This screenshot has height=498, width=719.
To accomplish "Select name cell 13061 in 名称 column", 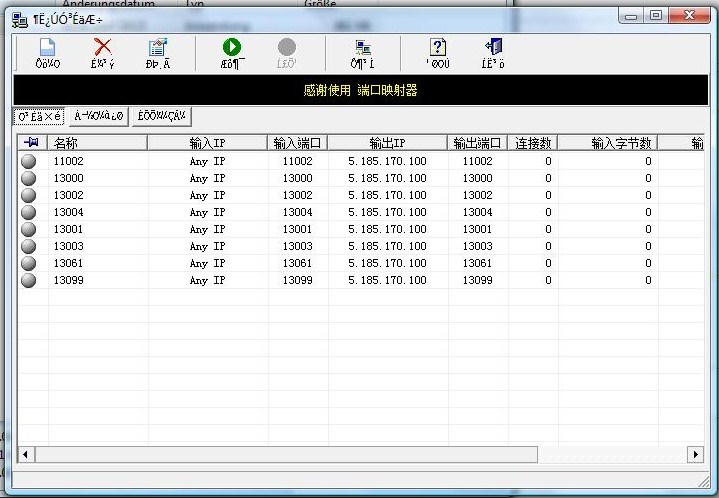I will click(69, 263).
